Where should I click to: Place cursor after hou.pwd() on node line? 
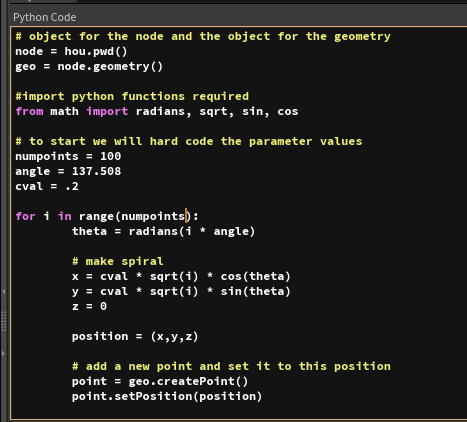(x=128, y=52)
